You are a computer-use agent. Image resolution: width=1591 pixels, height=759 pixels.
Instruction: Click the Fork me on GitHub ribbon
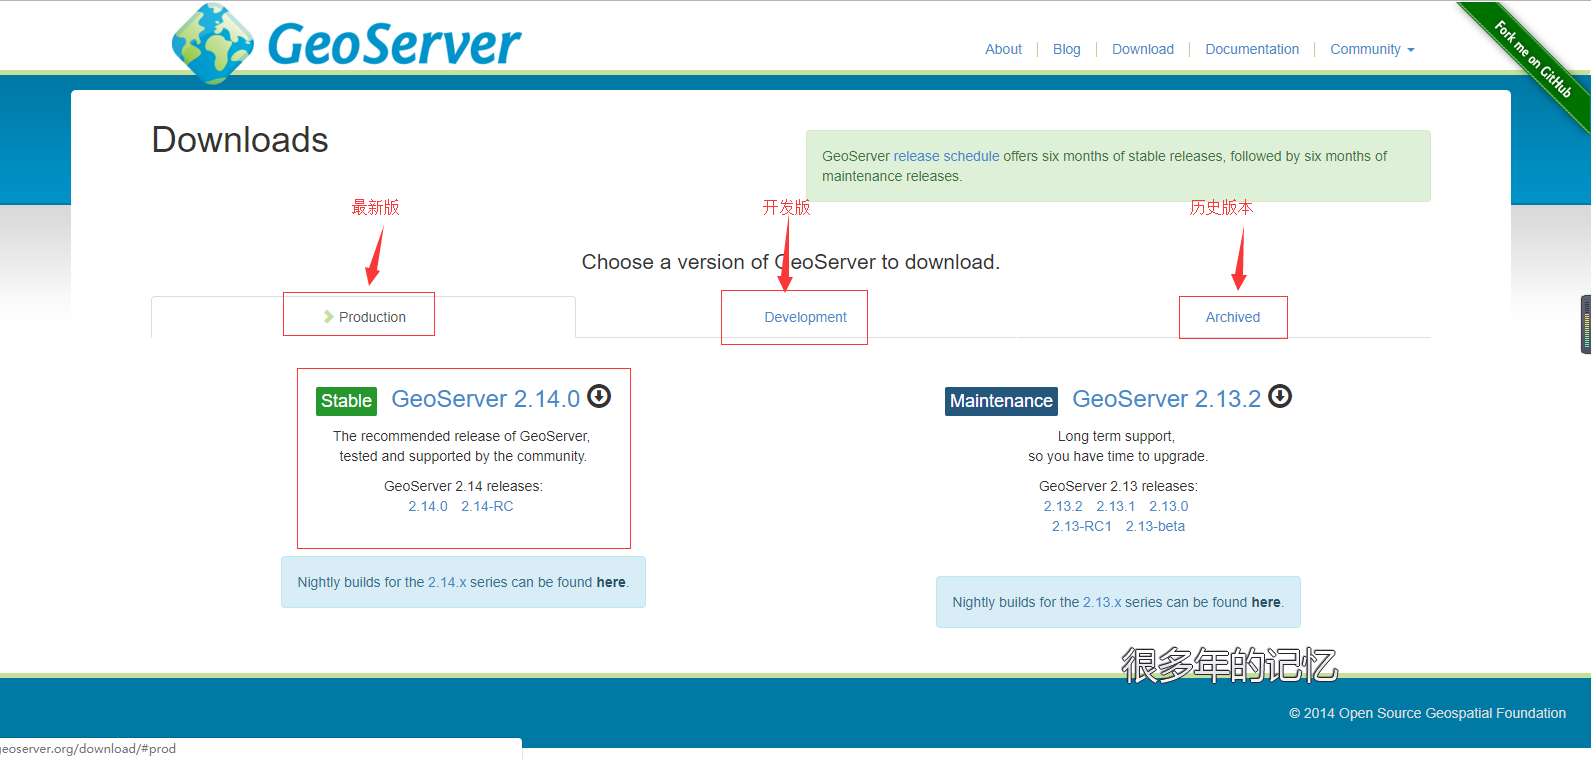(1532, 60)
